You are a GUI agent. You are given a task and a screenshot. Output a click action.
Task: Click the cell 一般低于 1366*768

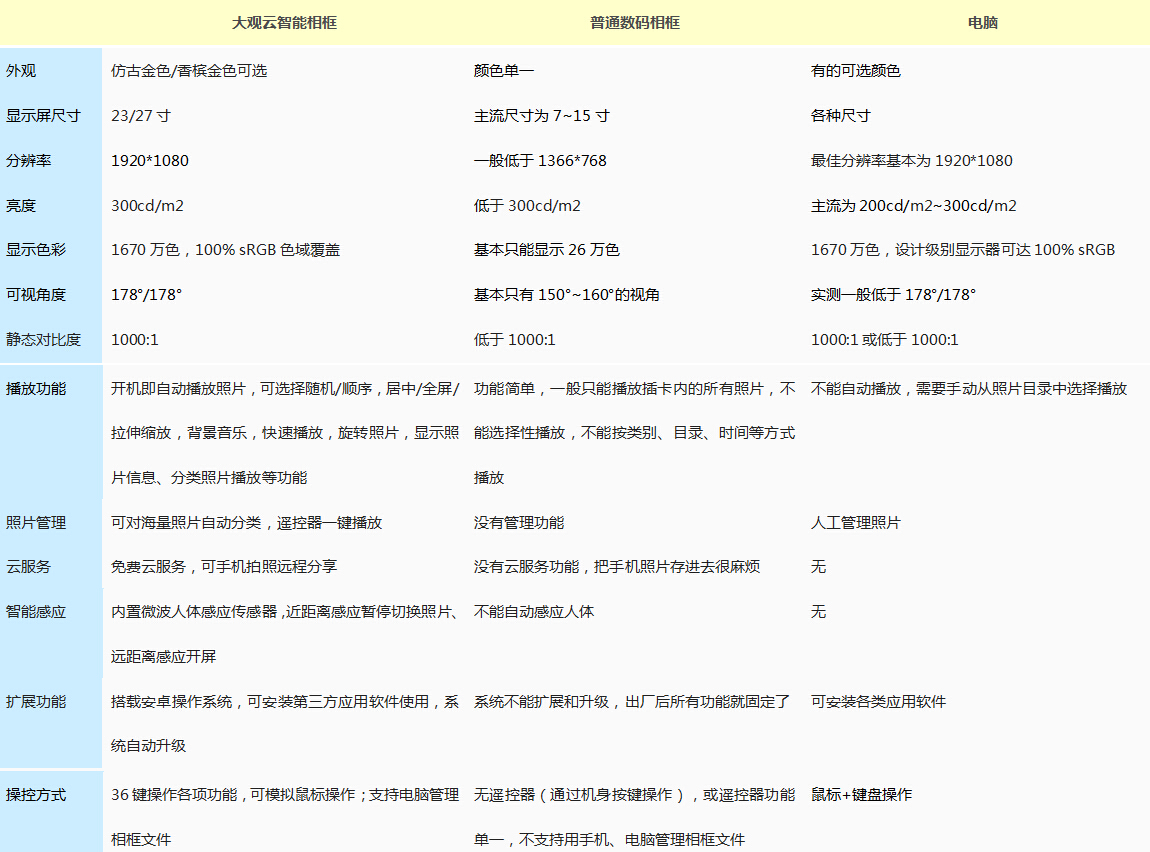[540, 161]
